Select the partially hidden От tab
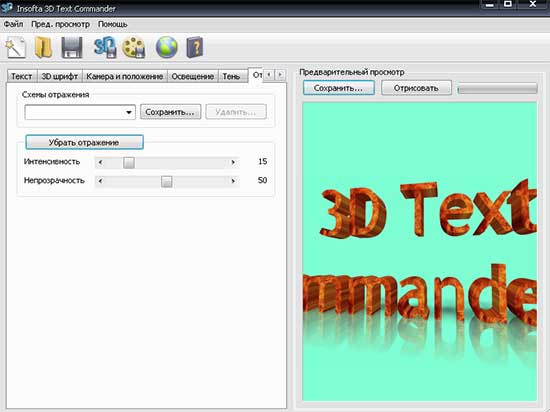The height and width of the screenshot is (412, 550). pyautogui.click(x=257, y=75)
